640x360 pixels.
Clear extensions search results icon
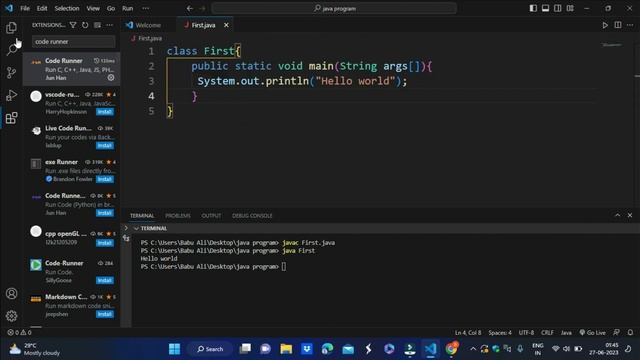(97, 25)
